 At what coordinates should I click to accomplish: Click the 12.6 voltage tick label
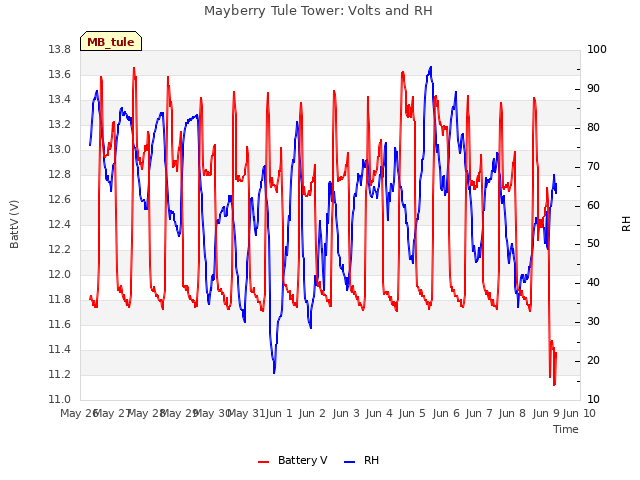point(60,200)
